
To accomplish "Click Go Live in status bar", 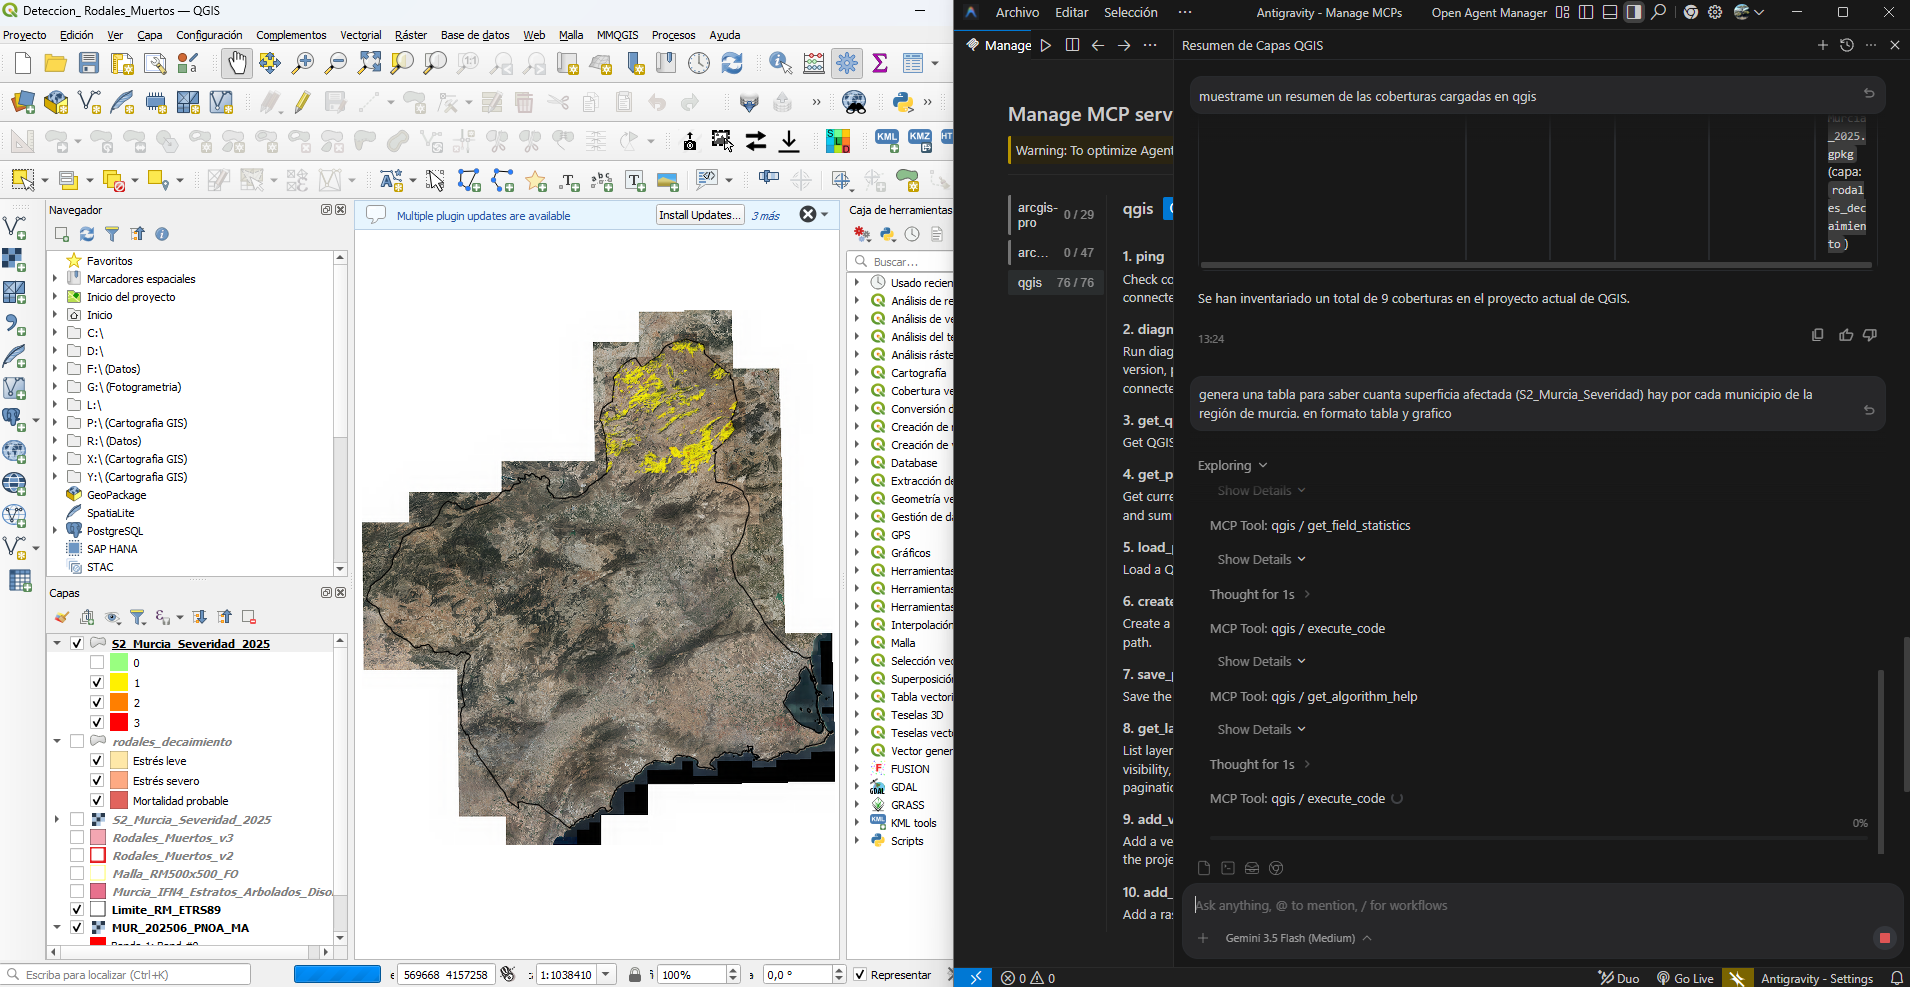I will 1685,978.
